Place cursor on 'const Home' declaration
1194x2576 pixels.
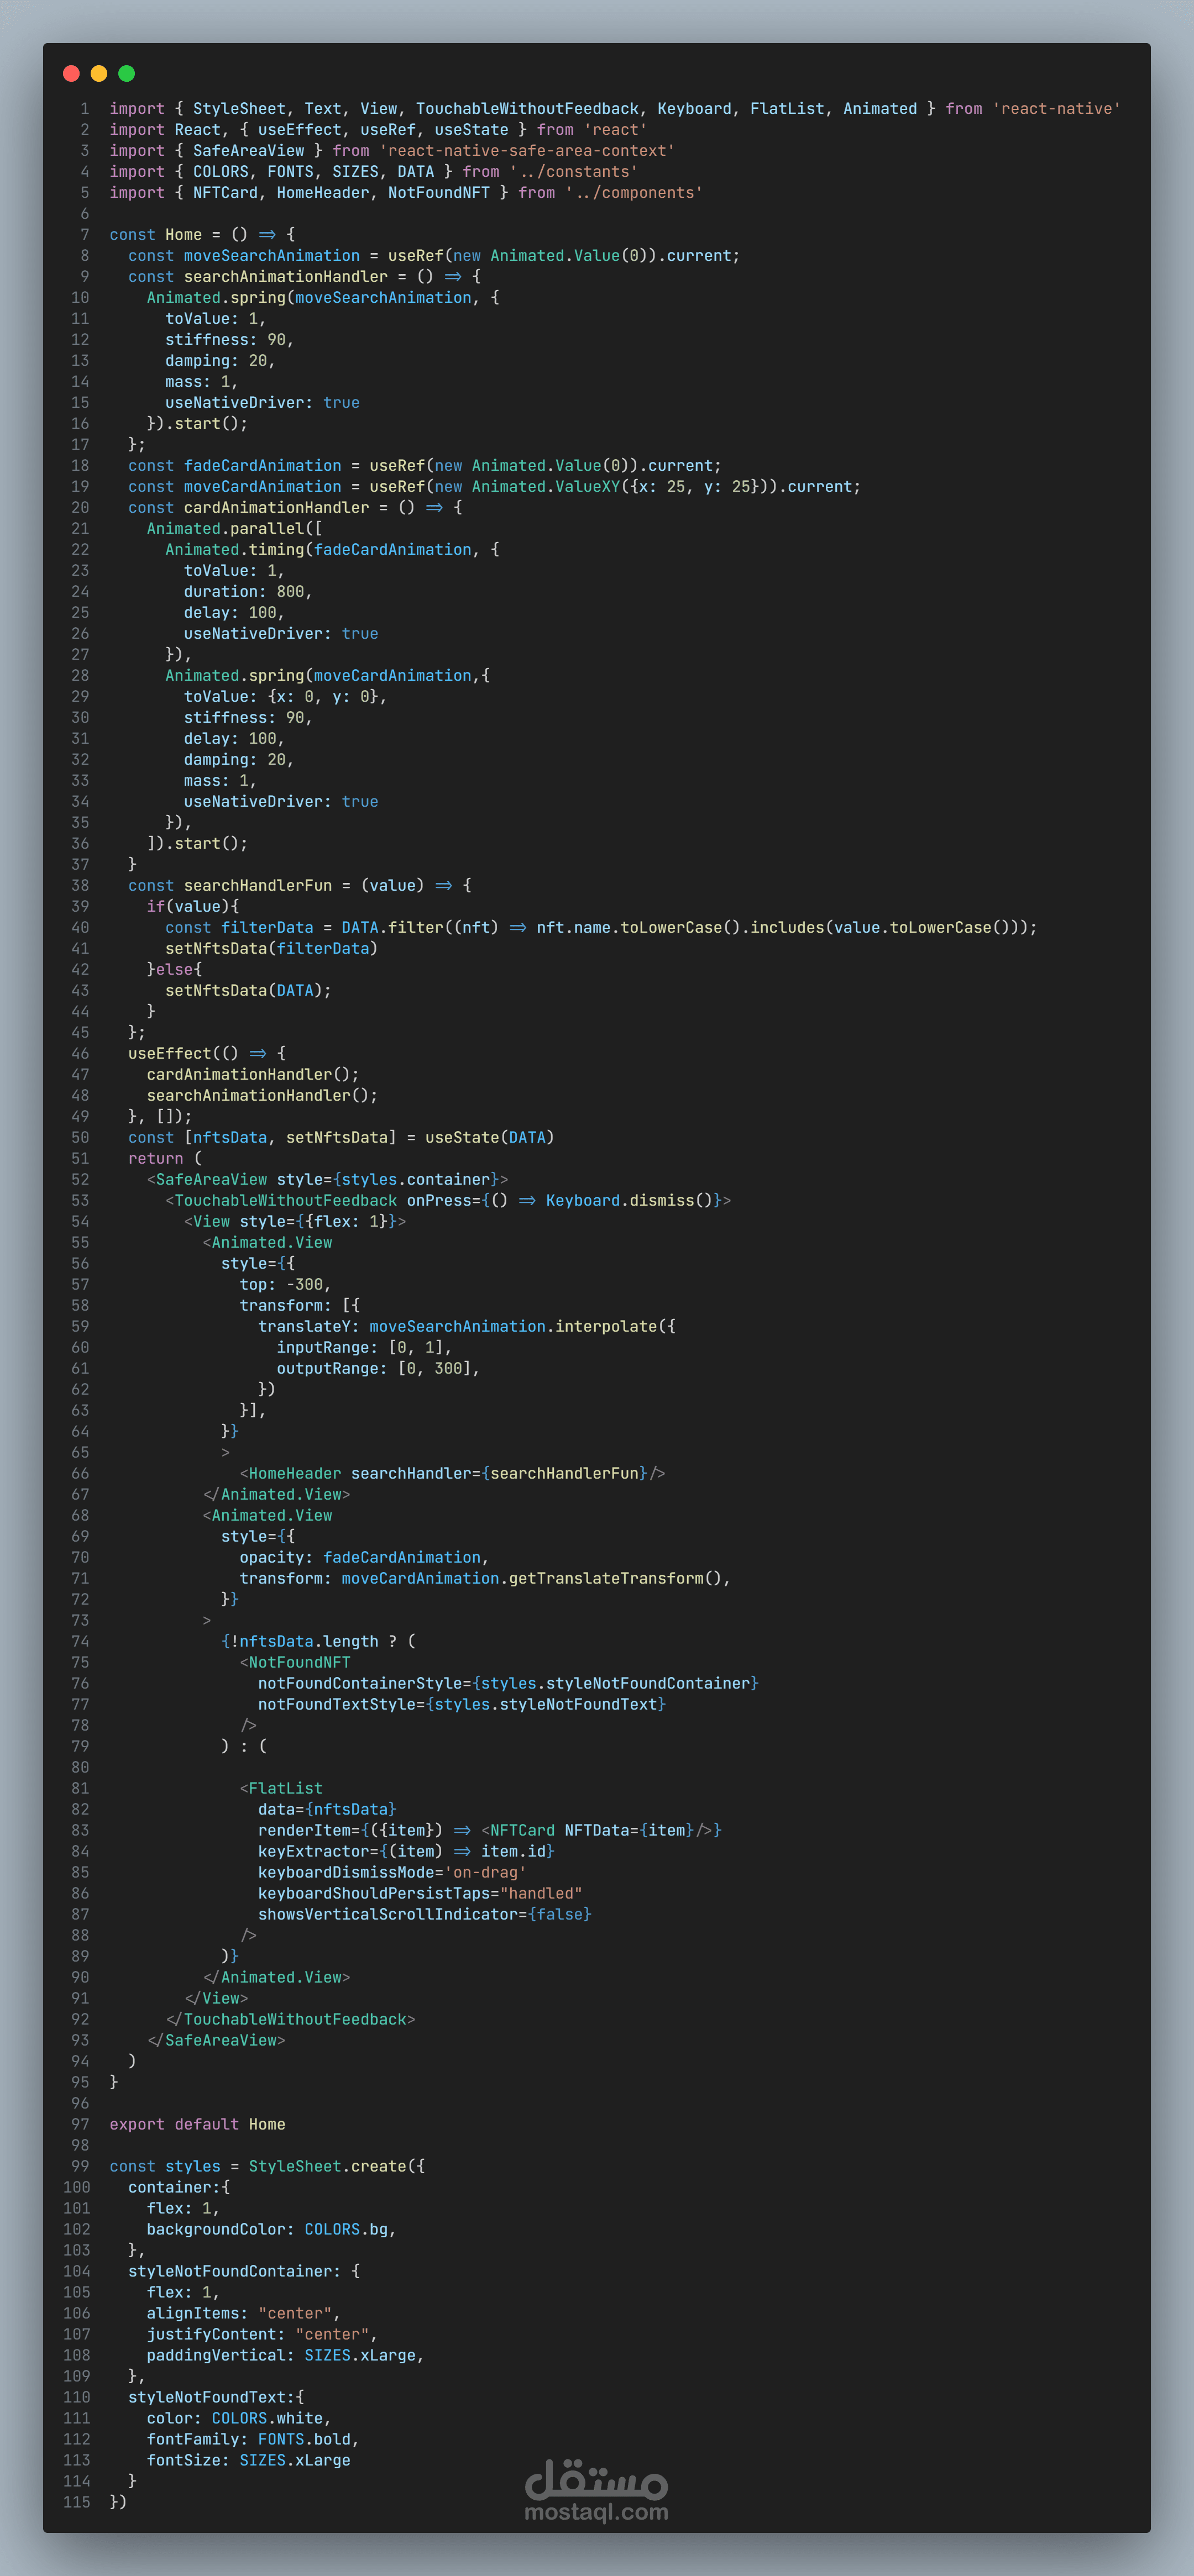tap(183, 235)
